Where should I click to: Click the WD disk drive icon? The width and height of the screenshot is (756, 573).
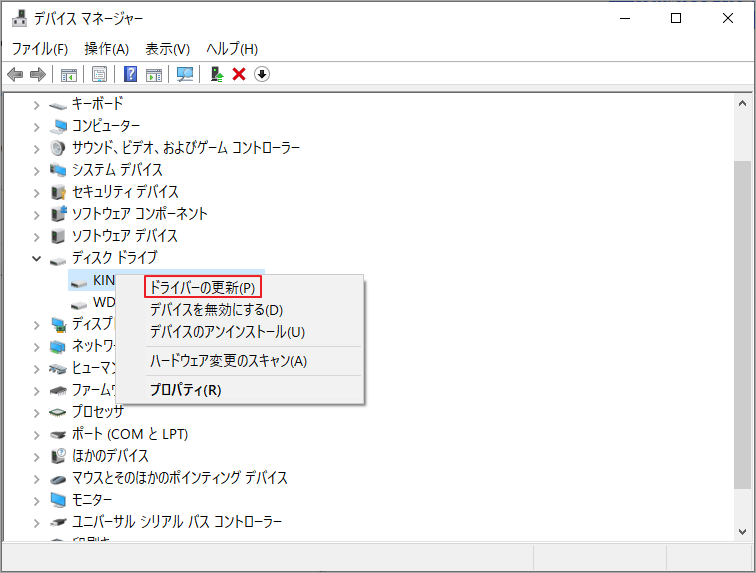coord(79,305)
